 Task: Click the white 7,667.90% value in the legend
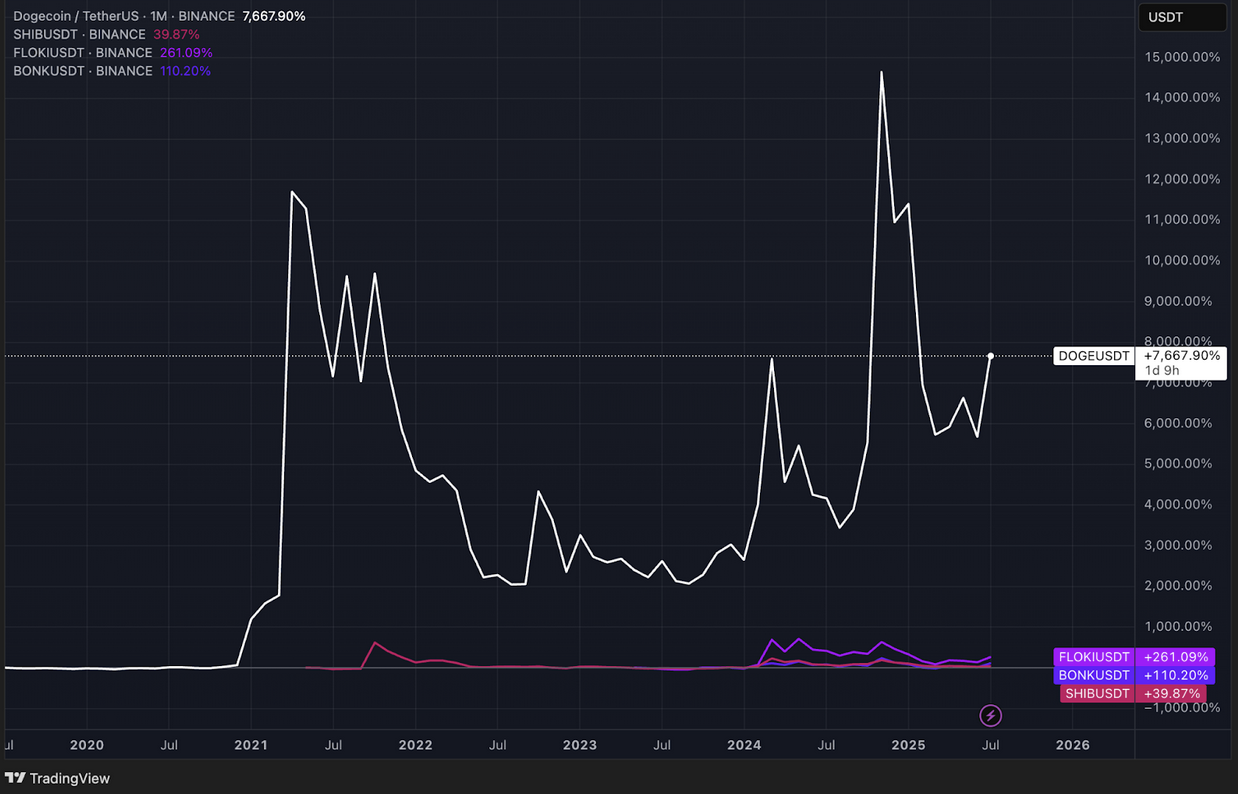274,16
